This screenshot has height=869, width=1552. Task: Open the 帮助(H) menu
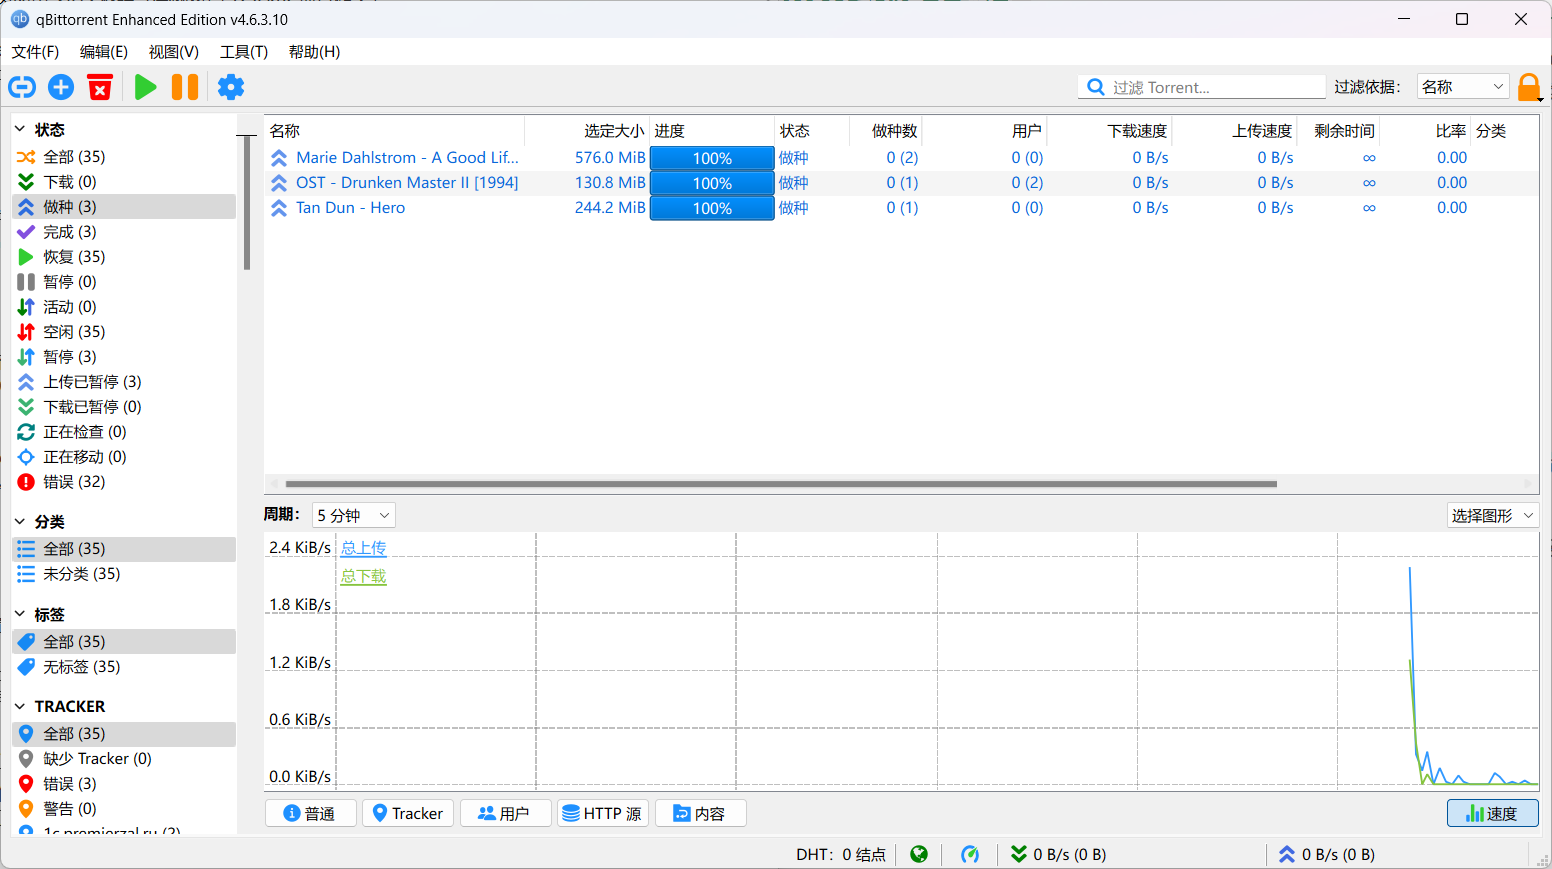coord(314,52)
